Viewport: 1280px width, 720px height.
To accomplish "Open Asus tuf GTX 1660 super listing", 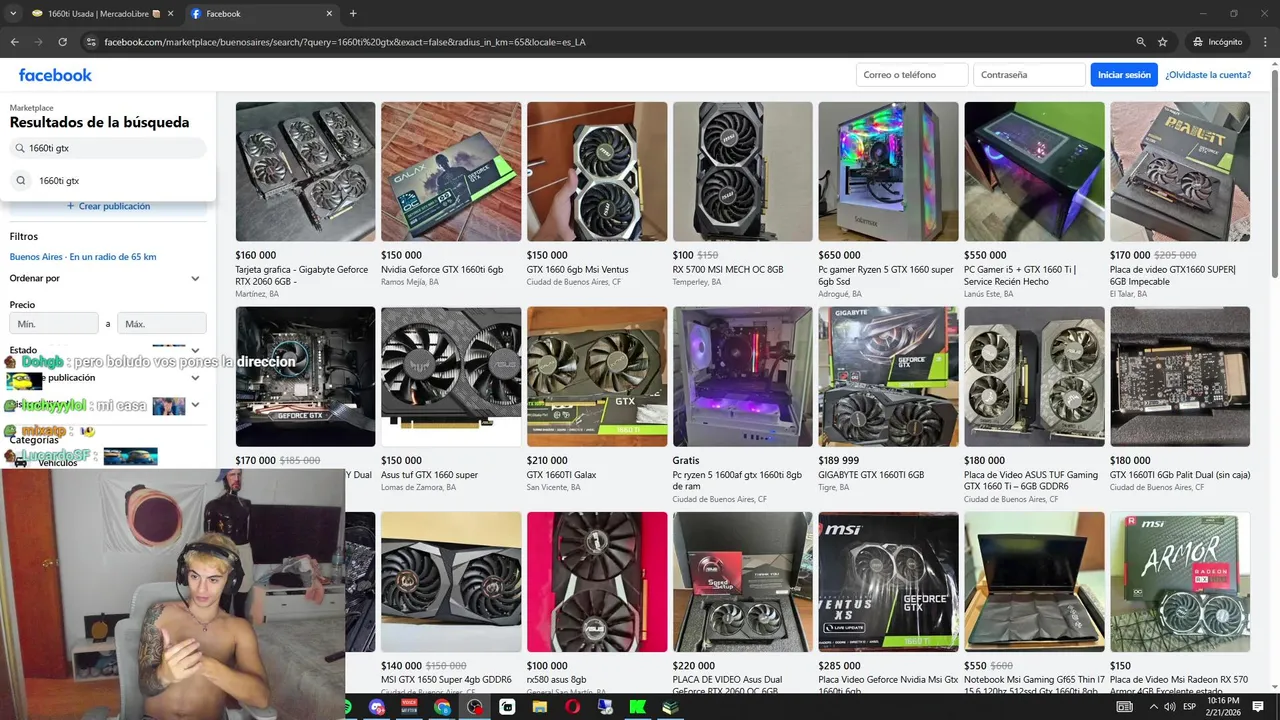I will [451, 400].
